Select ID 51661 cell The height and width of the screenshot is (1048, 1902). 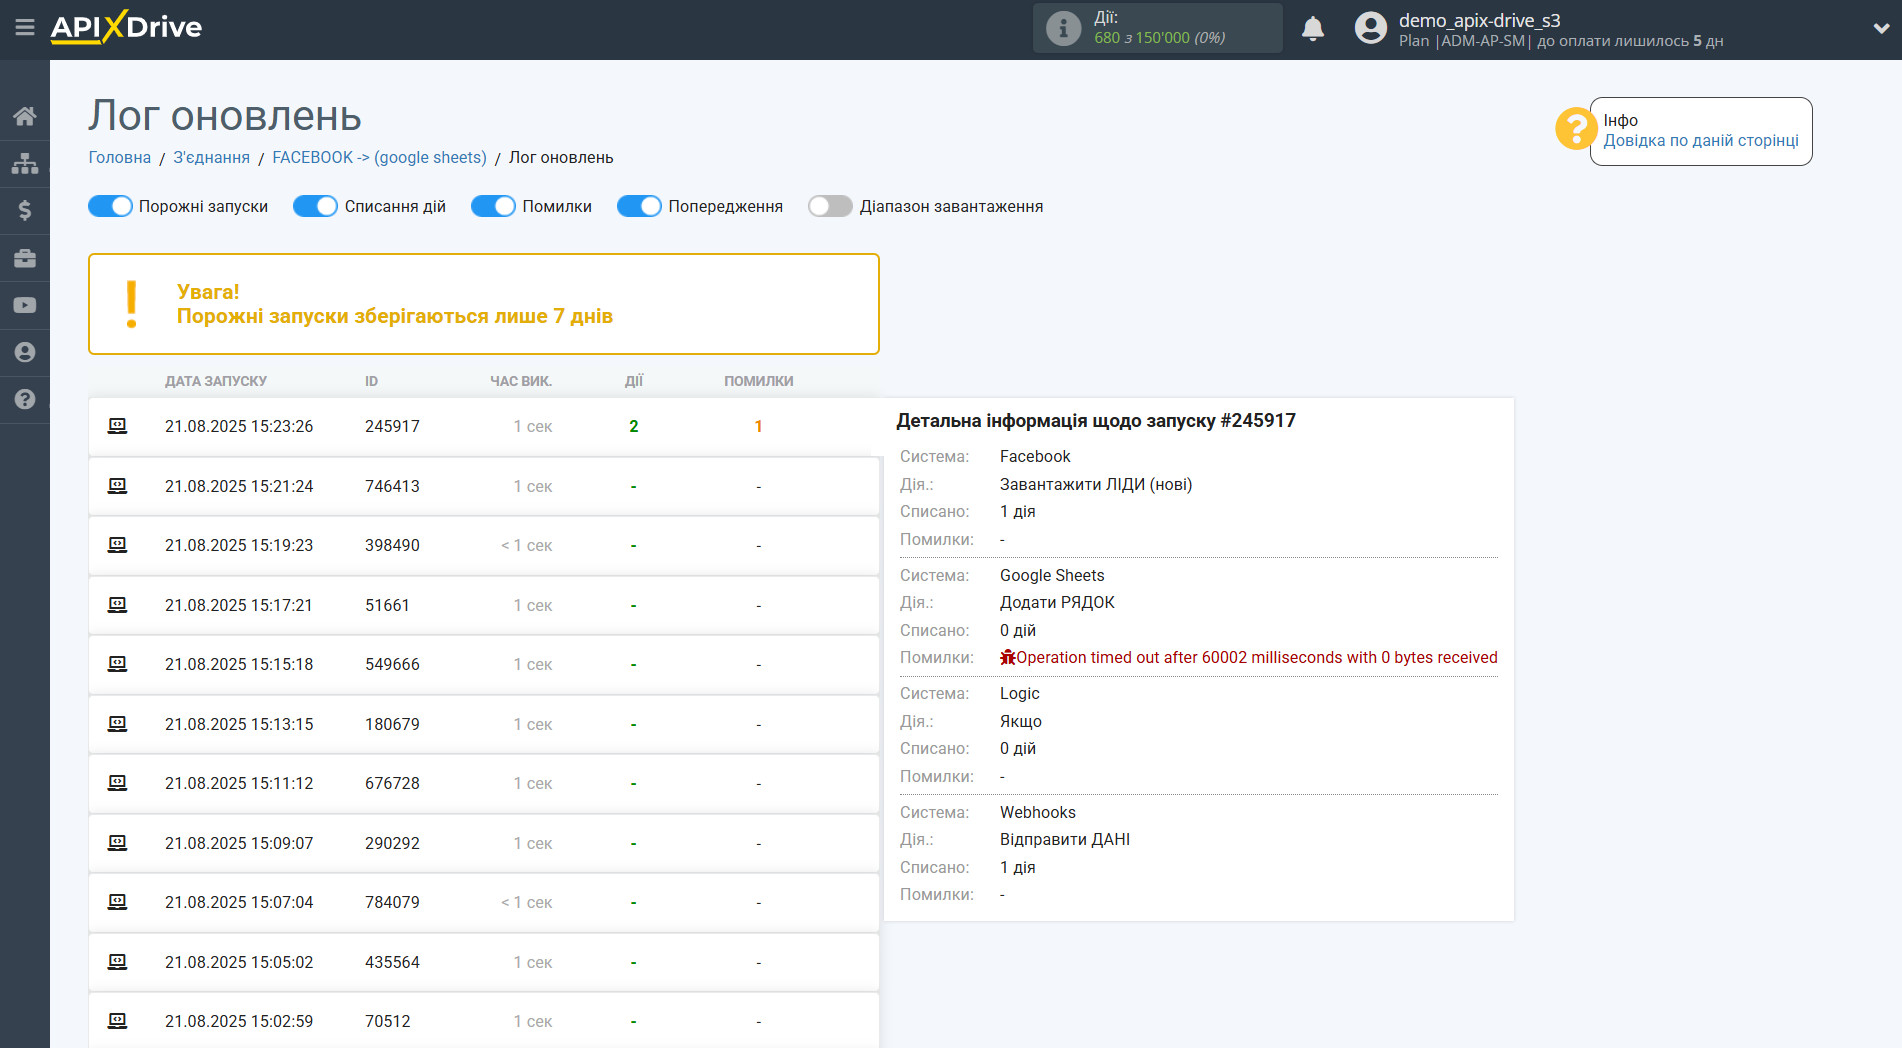(x=387, y=605)
